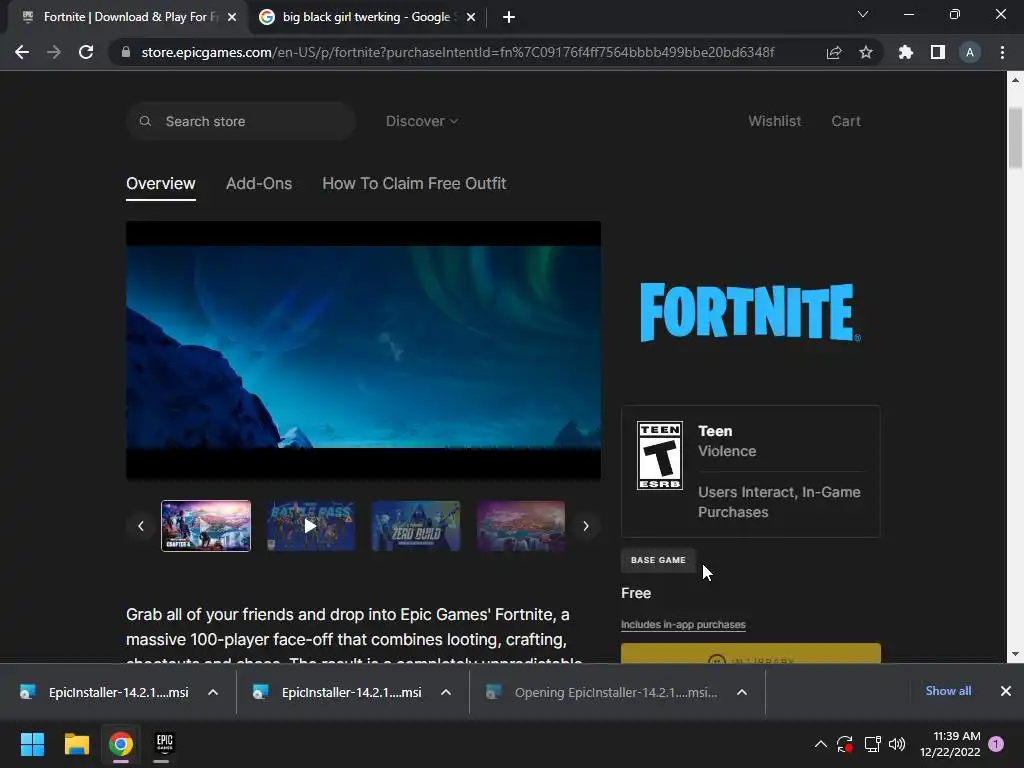Expand the Discover dropdown
1024x768 pixels.
click(x=422, y=121)
